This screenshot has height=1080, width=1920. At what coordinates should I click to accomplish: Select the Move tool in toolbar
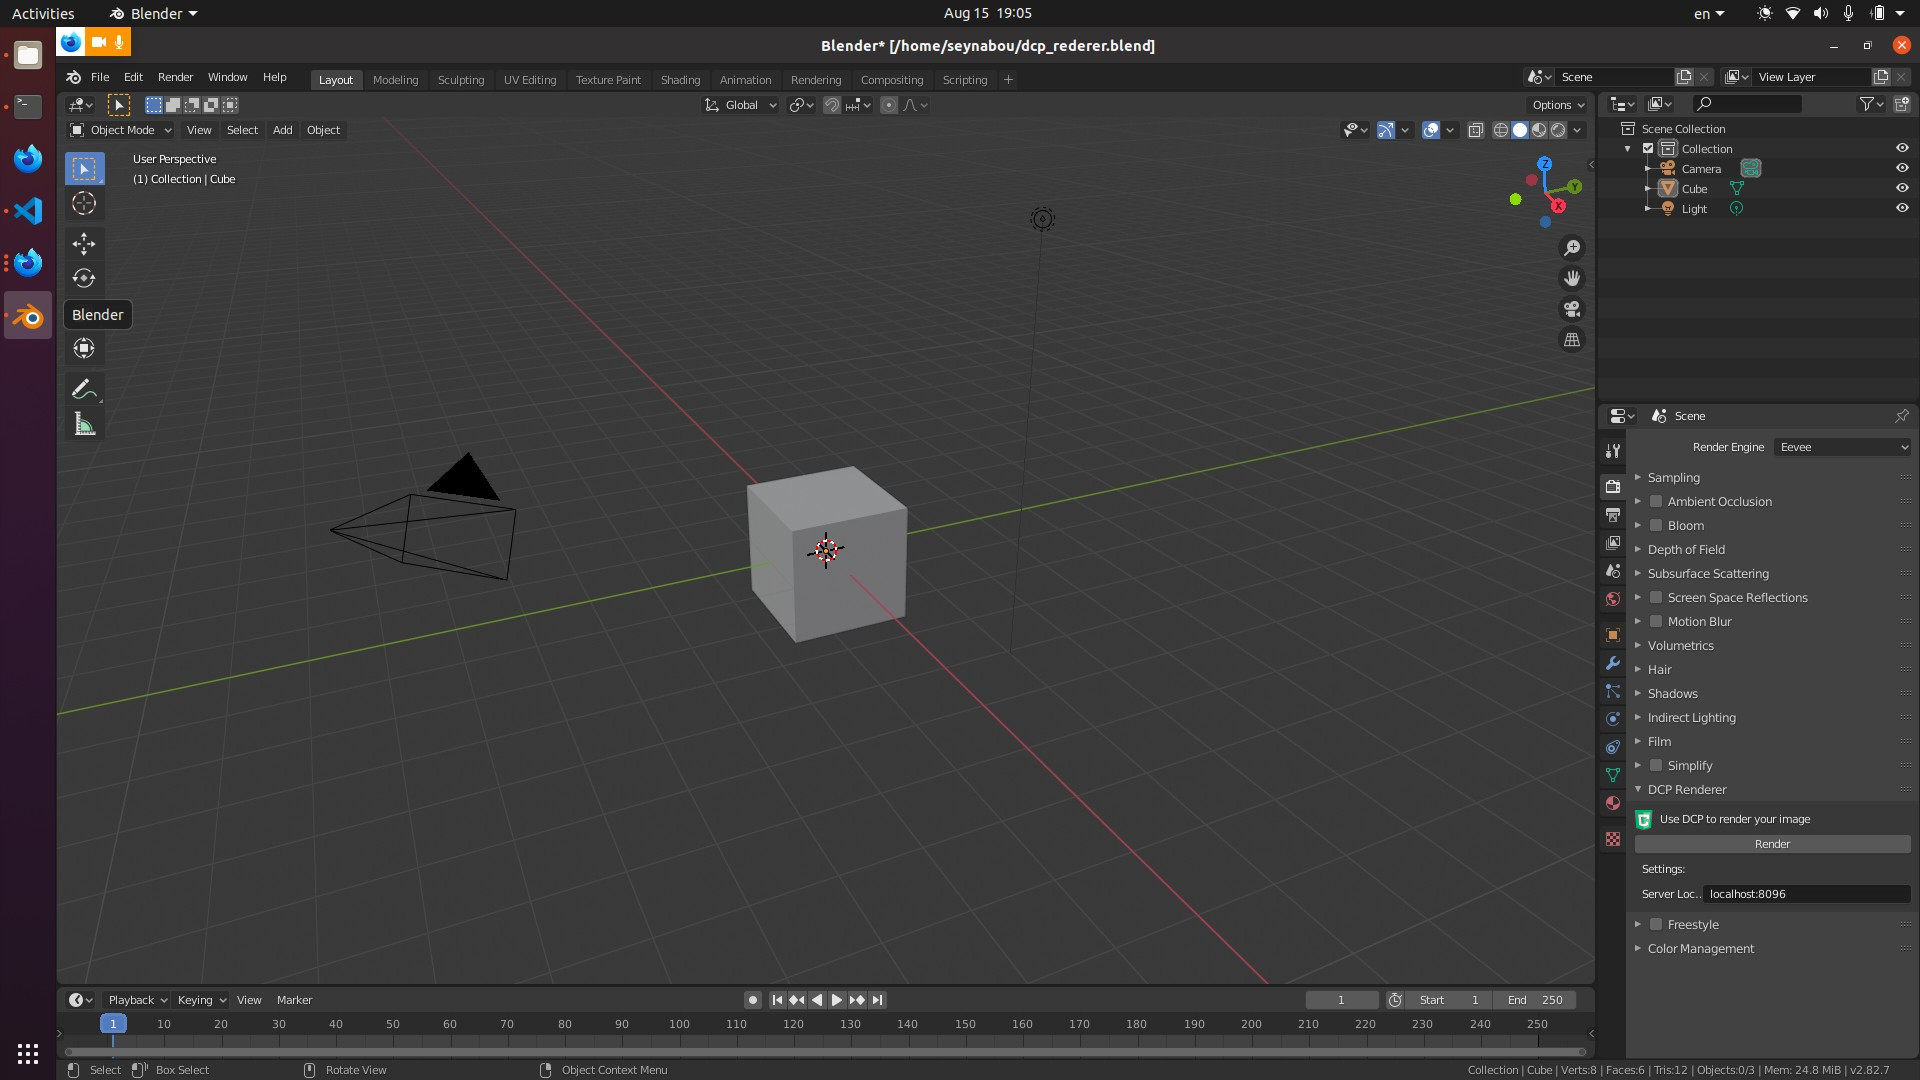(84, 243)
